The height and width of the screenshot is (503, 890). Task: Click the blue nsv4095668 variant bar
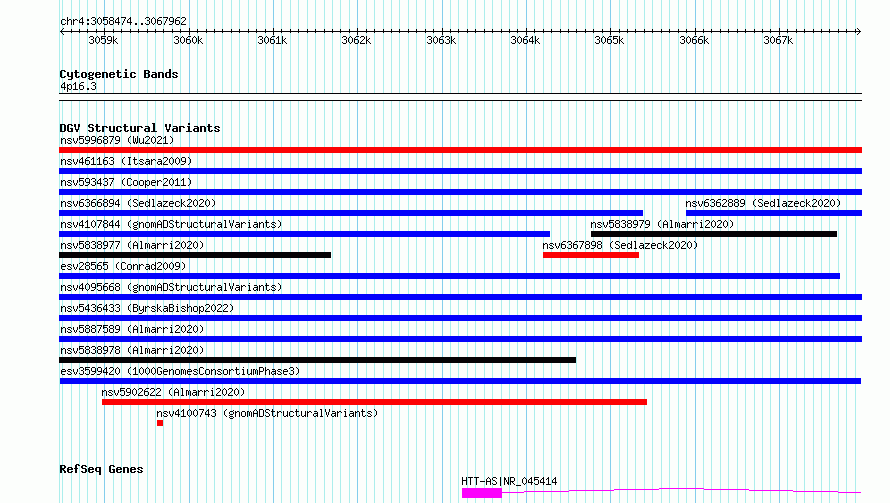[460, 297]
